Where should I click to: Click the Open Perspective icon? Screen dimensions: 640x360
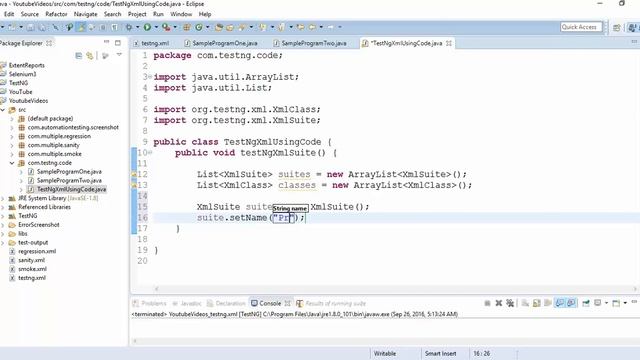[617, 27]
